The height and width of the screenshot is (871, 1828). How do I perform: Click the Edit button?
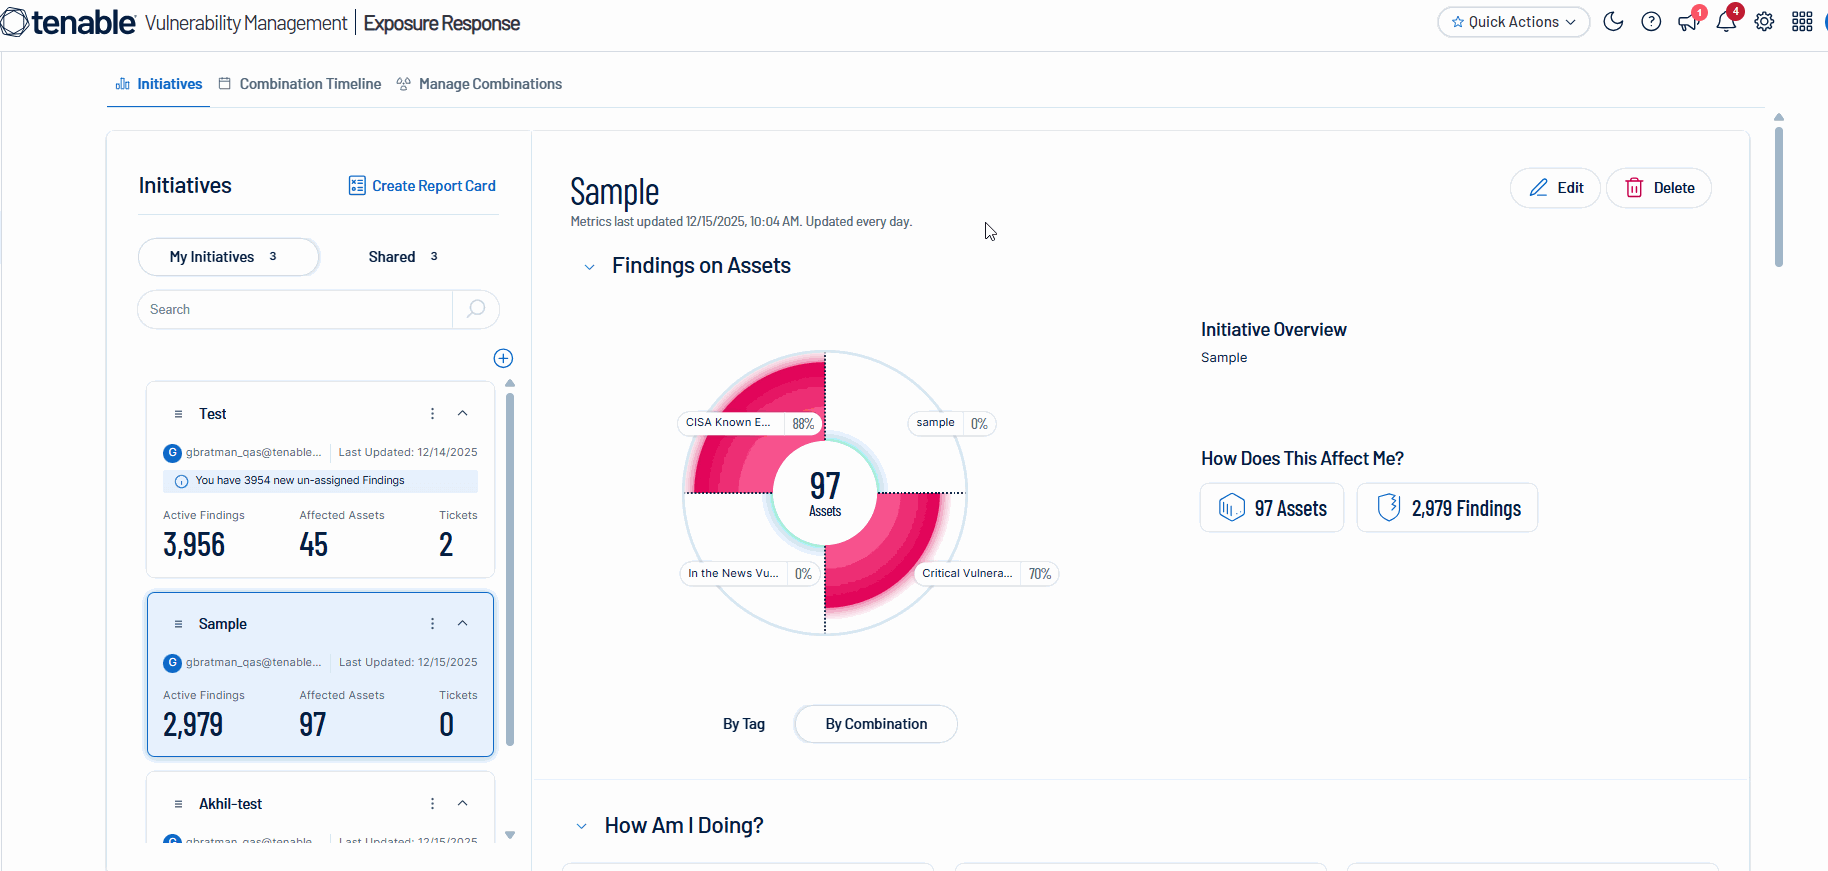pyautogui.click(x=1556, y=188)
